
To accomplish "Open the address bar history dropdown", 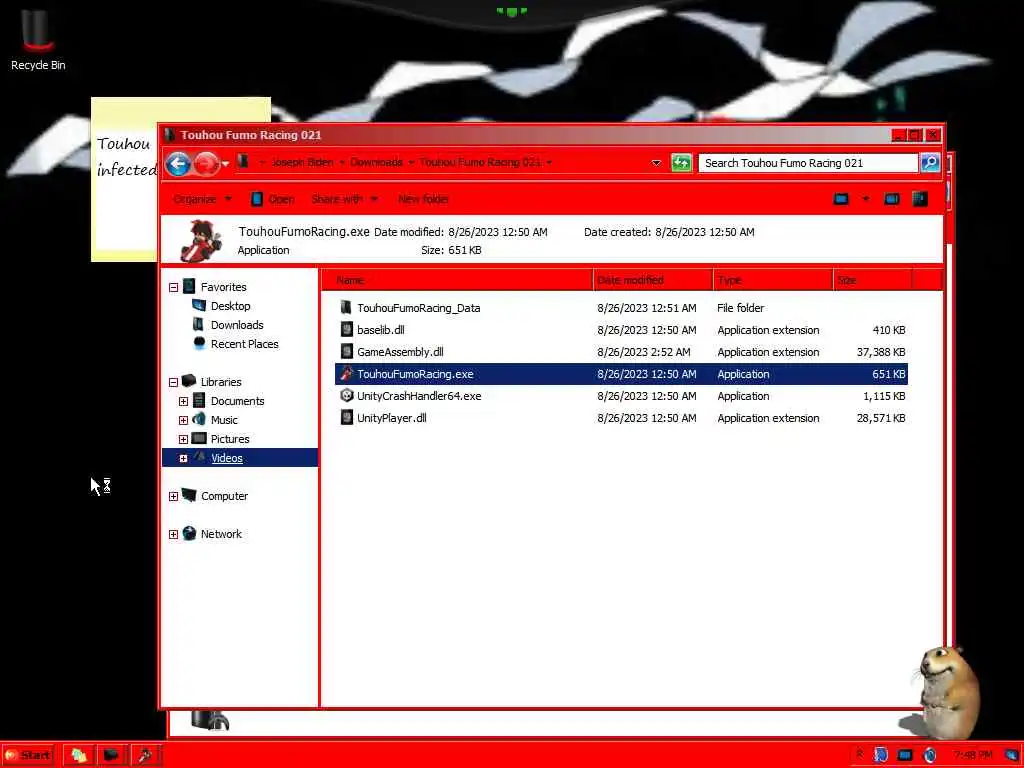I will tap(656, 163).
